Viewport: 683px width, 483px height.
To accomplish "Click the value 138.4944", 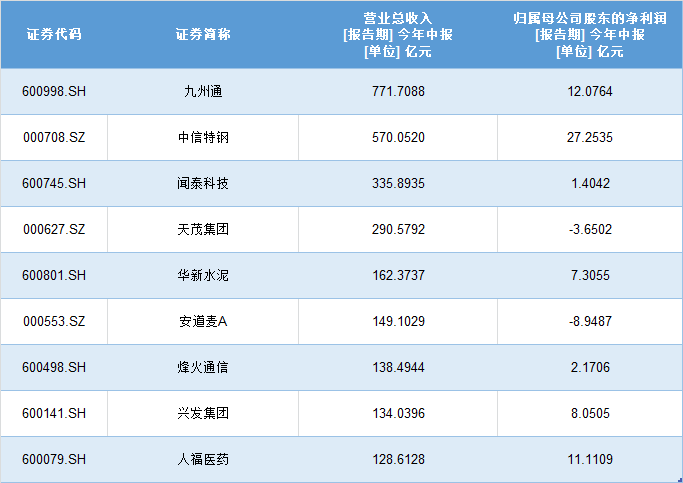I will coord(398,368).
